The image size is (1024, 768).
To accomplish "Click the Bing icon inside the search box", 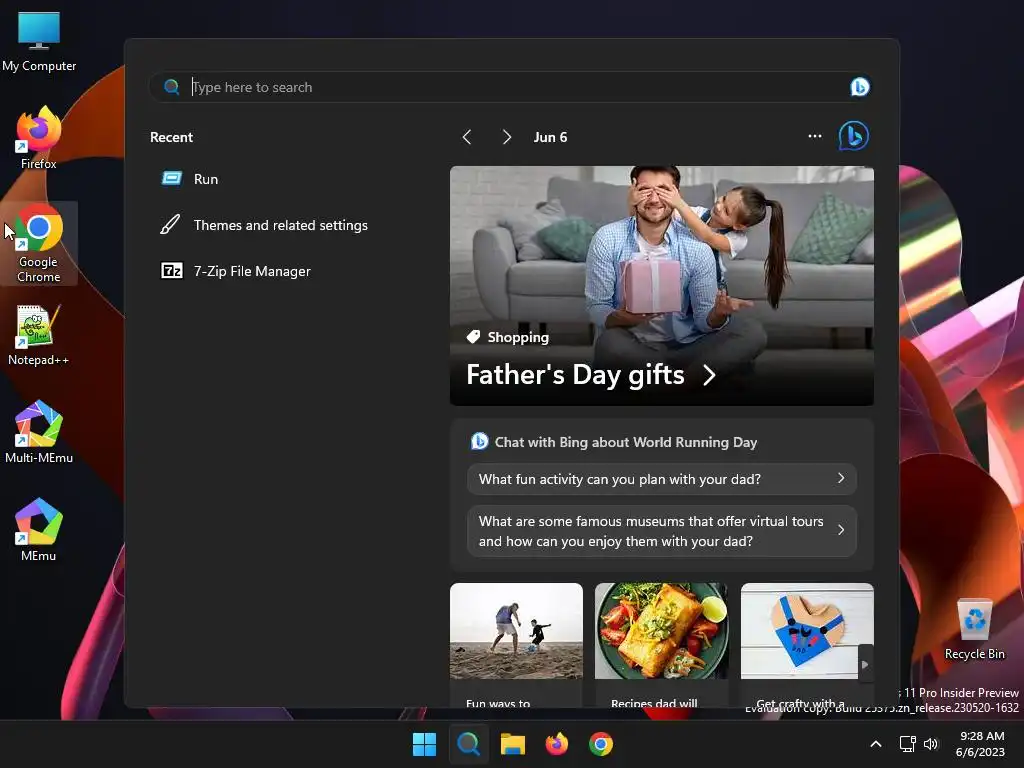I will click(859, 87).
